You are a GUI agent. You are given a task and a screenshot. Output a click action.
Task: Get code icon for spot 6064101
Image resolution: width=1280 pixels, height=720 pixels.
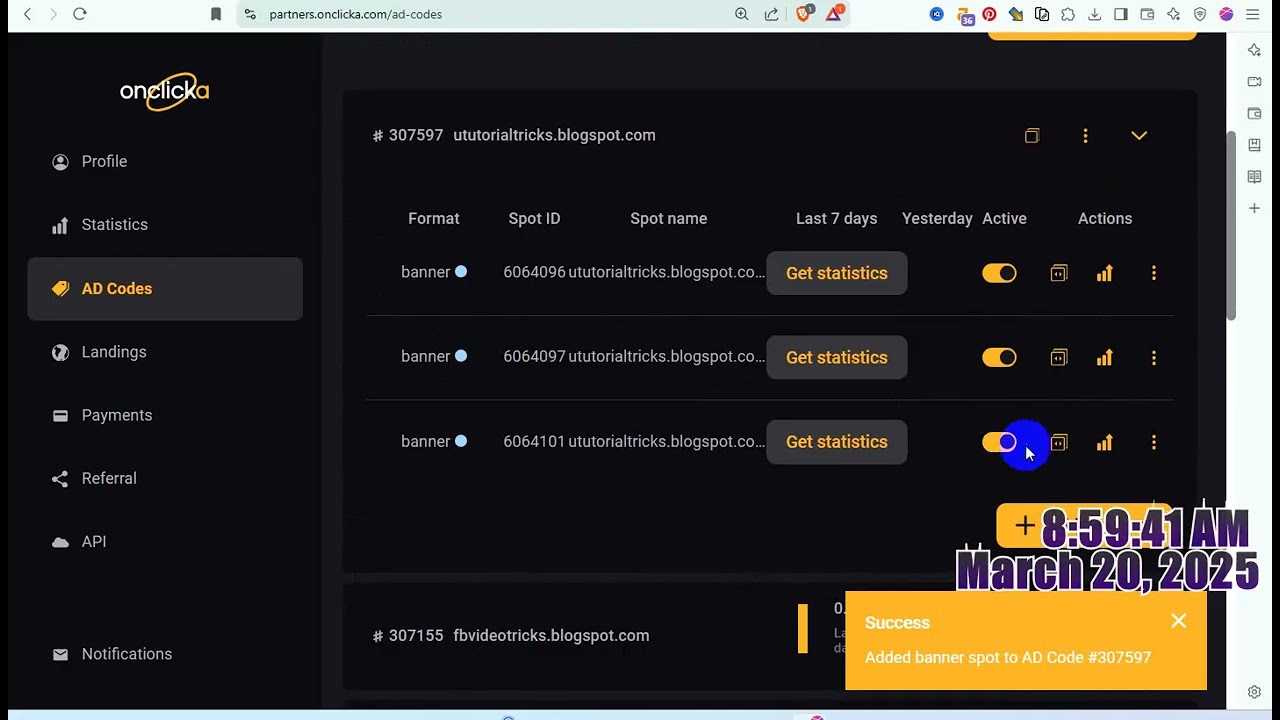[1059, 442]
